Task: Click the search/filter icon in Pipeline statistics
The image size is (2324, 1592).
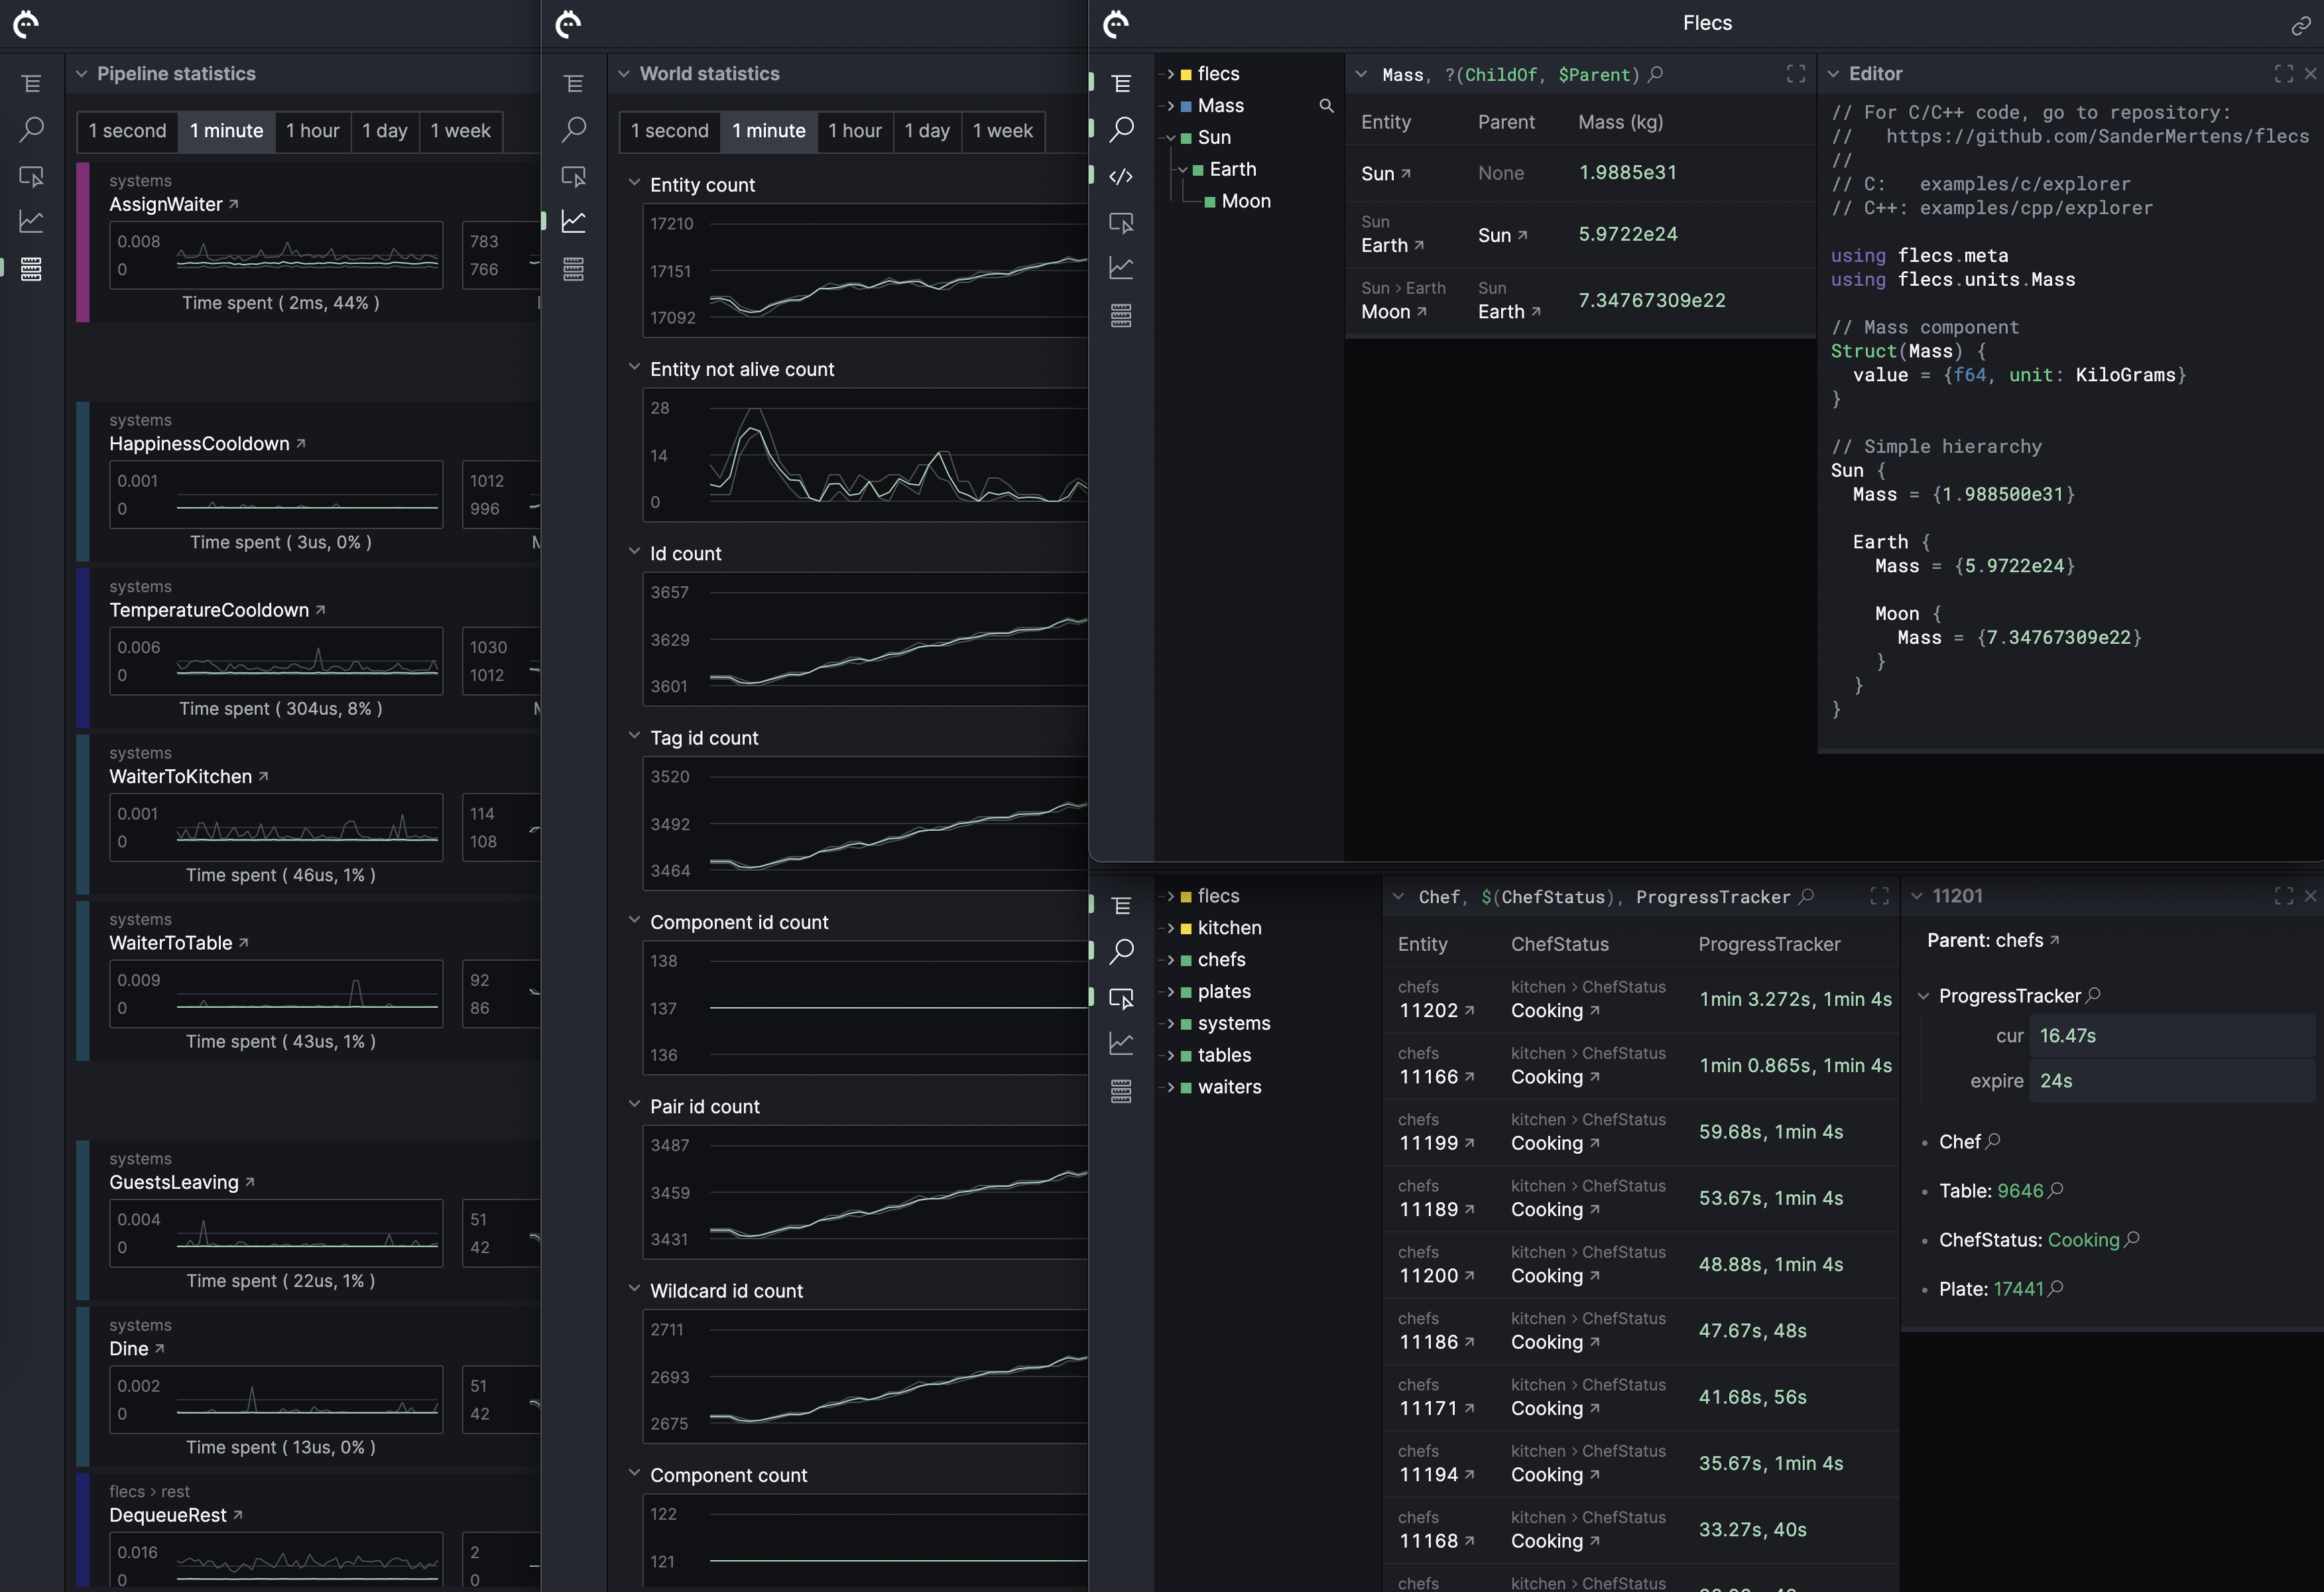Action: [25, 127]
